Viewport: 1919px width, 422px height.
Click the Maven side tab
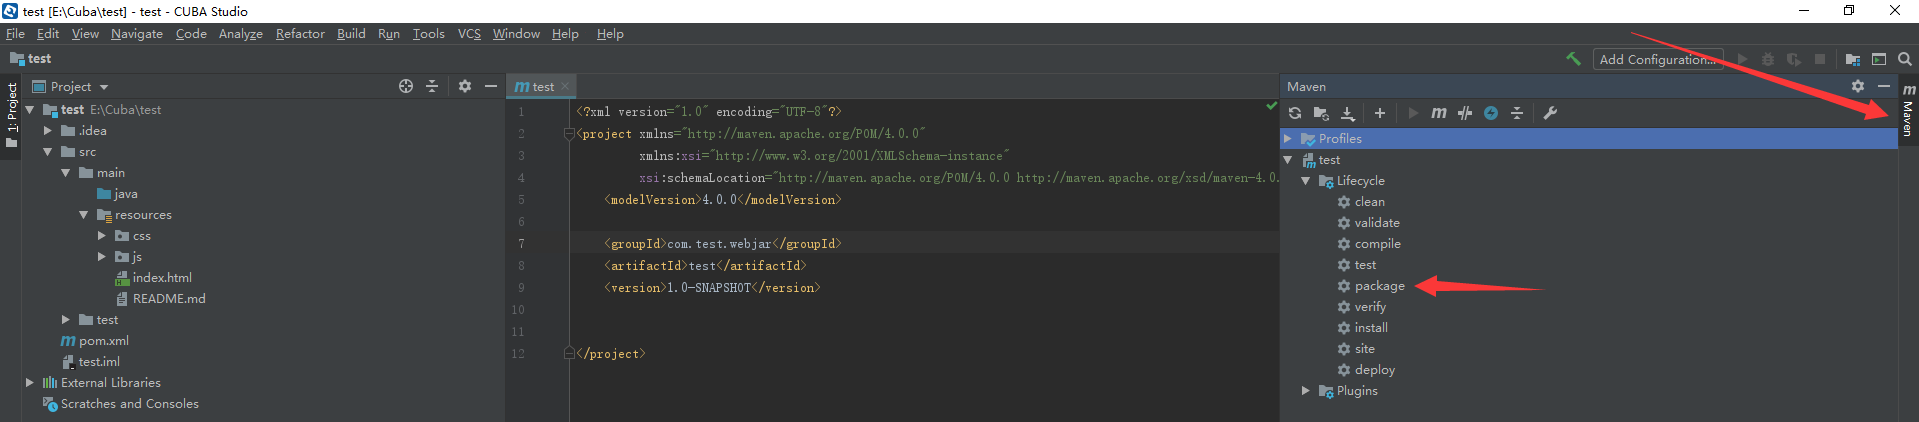click(x=1908, y=112)
